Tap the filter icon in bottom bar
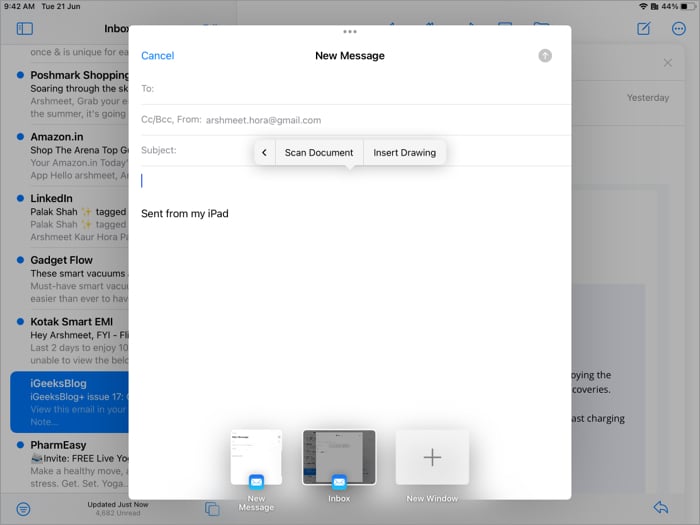 click(23, 508)
